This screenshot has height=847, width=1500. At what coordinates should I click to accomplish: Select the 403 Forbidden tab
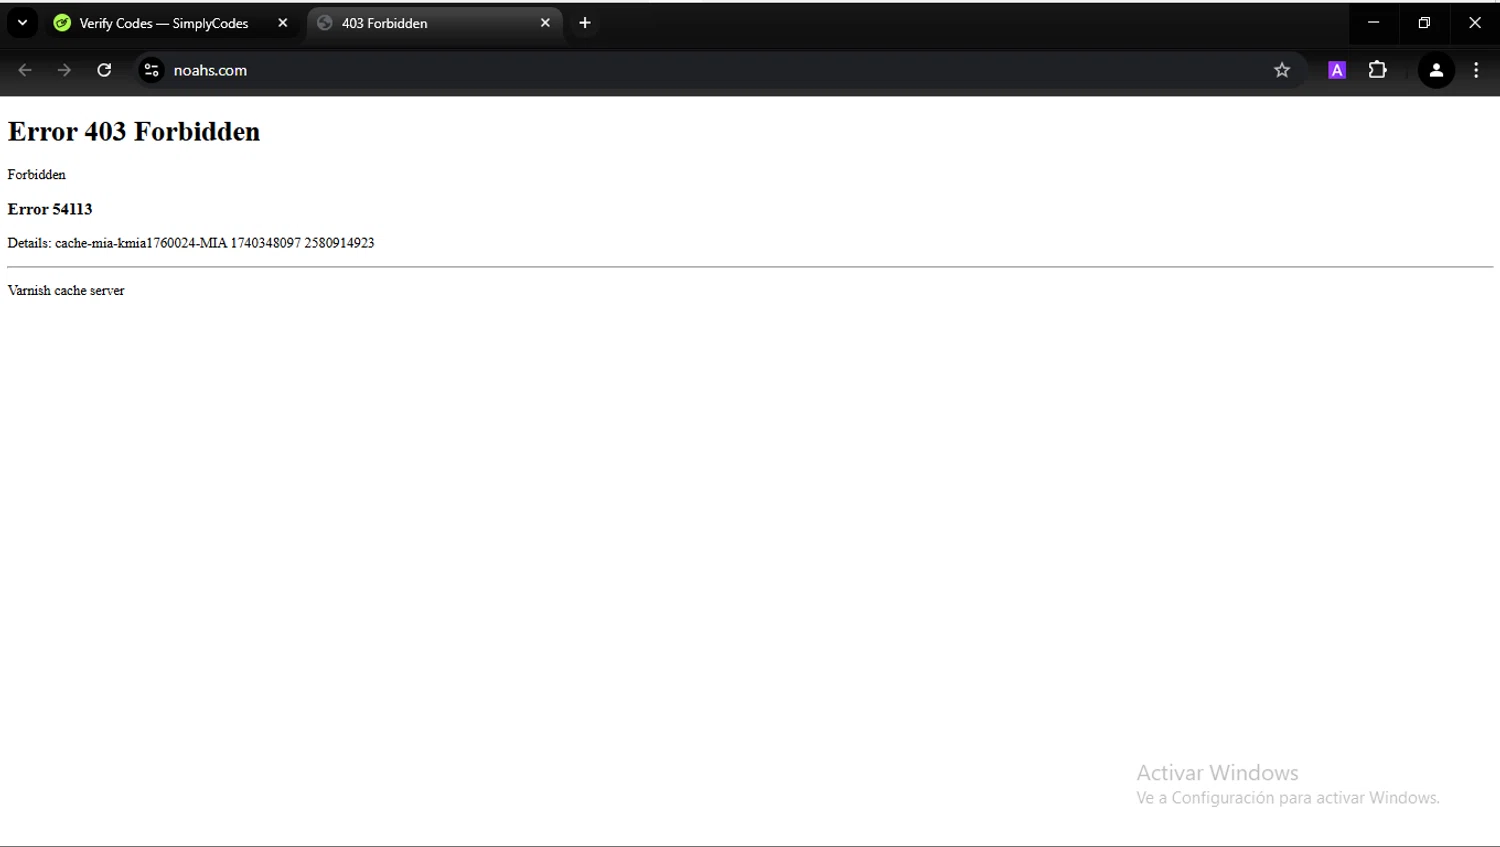click(x=434, y=23)
